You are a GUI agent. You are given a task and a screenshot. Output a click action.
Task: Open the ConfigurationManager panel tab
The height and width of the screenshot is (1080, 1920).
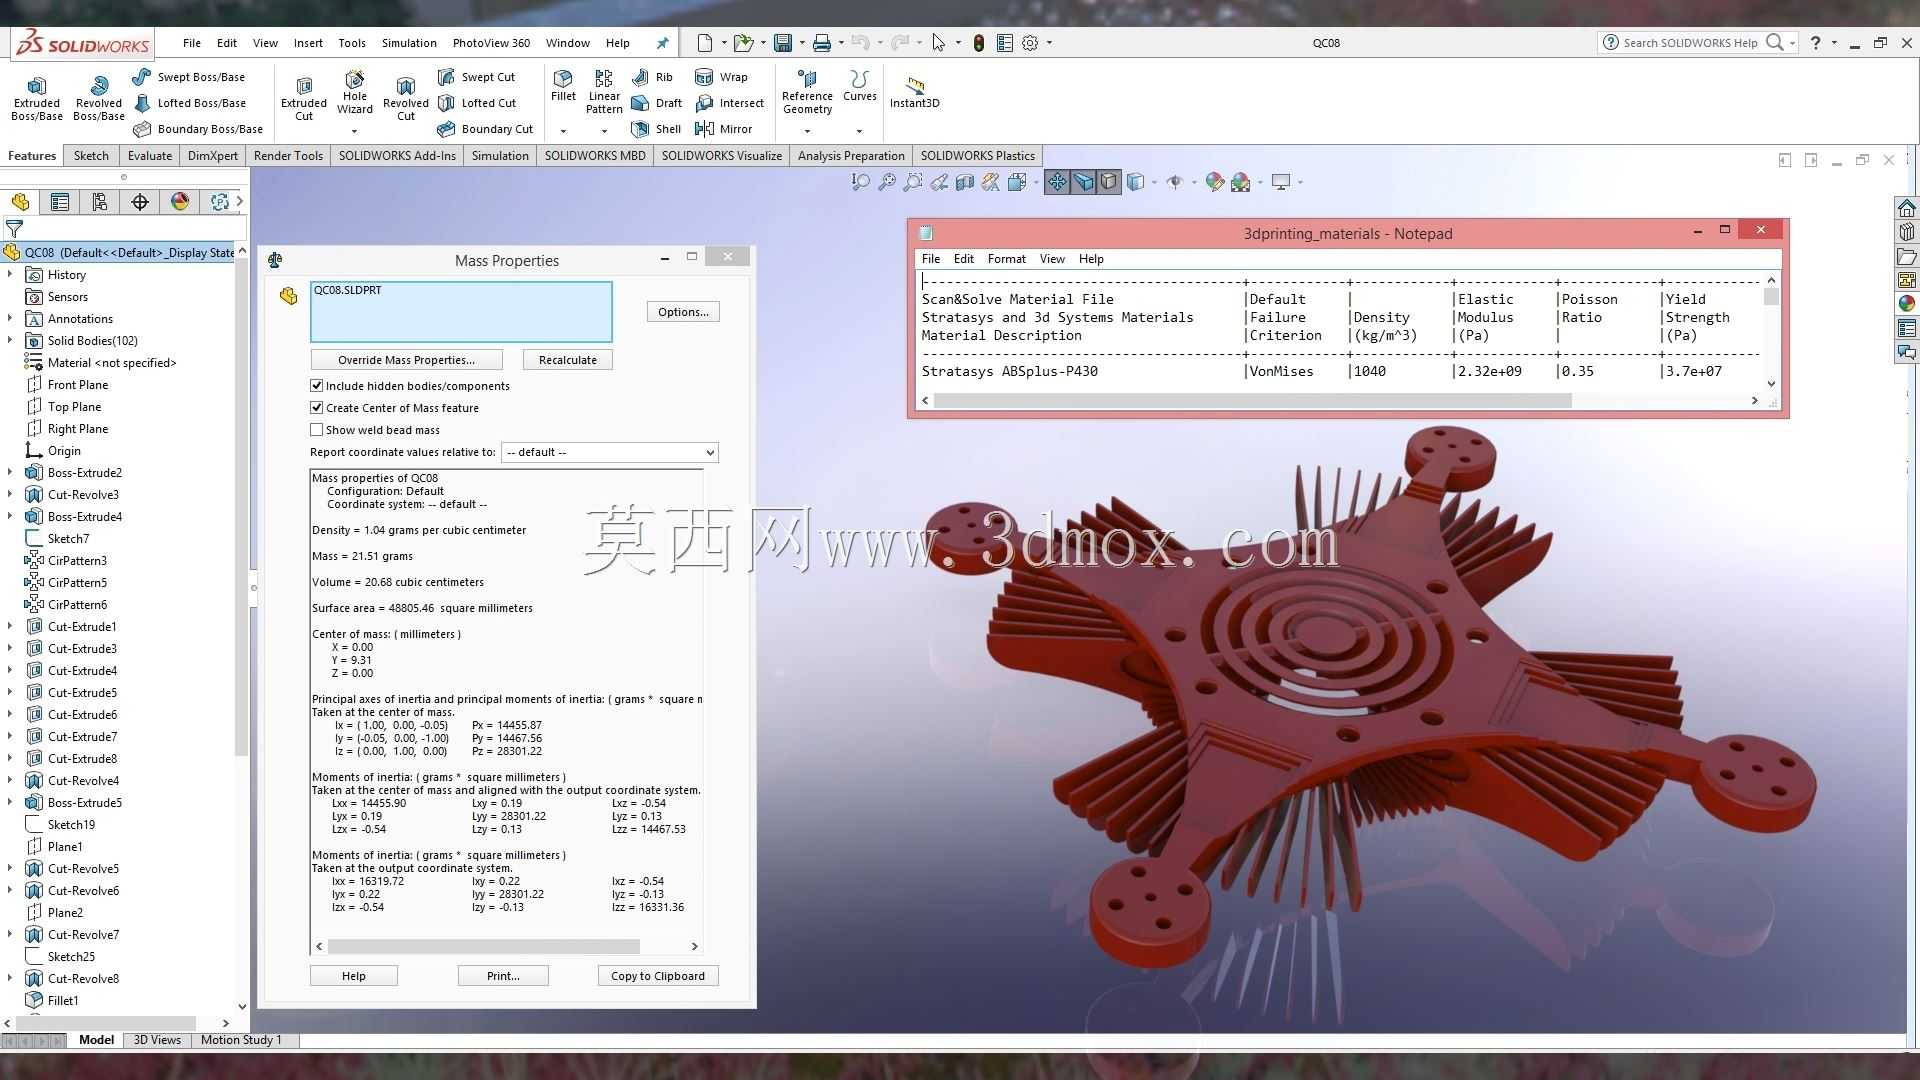point(100,202)
